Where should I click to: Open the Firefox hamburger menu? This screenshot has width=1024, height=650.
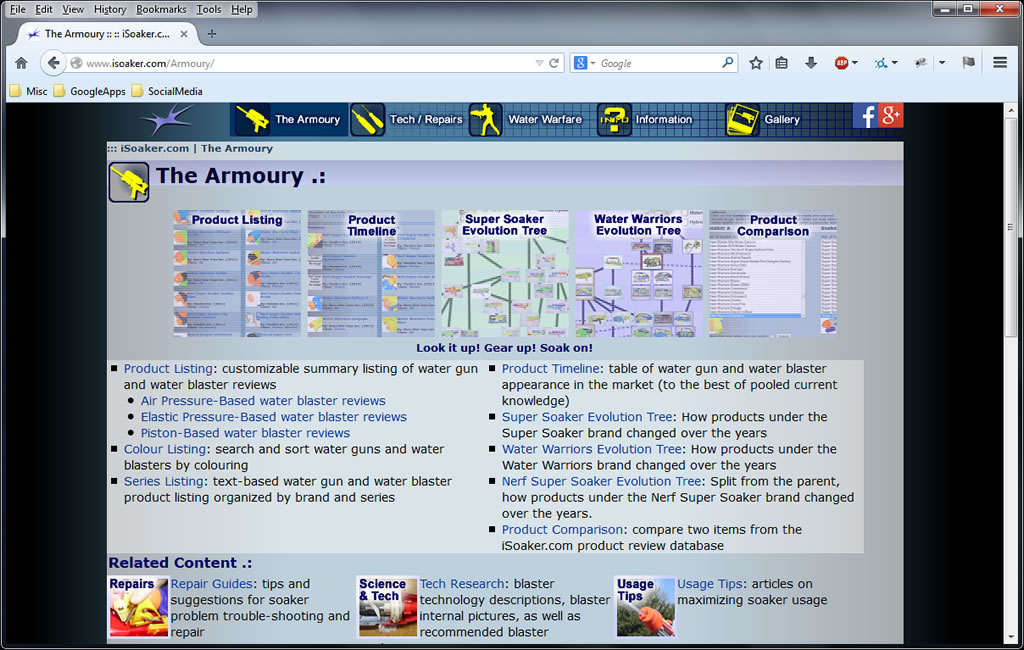click(x=1000, y=63)
